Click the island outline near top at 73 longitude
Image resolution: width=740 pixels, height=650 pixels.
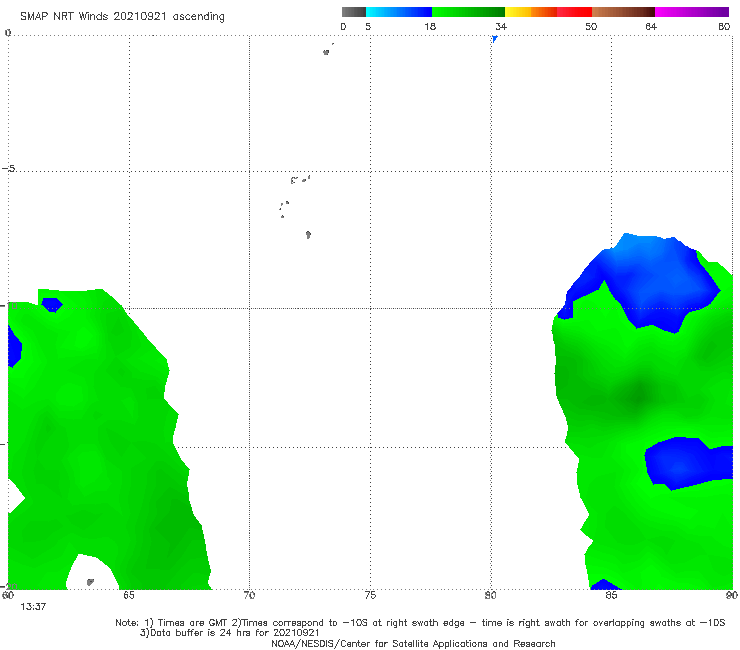click(326, 52)
